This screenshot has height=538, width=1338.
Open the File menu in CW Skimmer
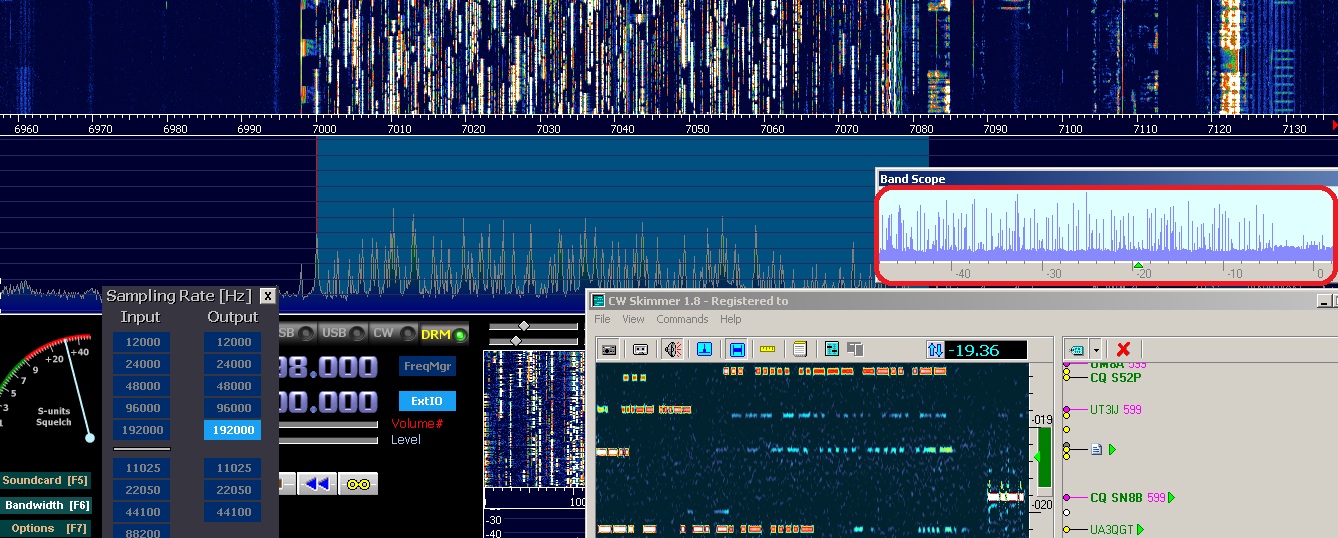[x=602, y=319]
